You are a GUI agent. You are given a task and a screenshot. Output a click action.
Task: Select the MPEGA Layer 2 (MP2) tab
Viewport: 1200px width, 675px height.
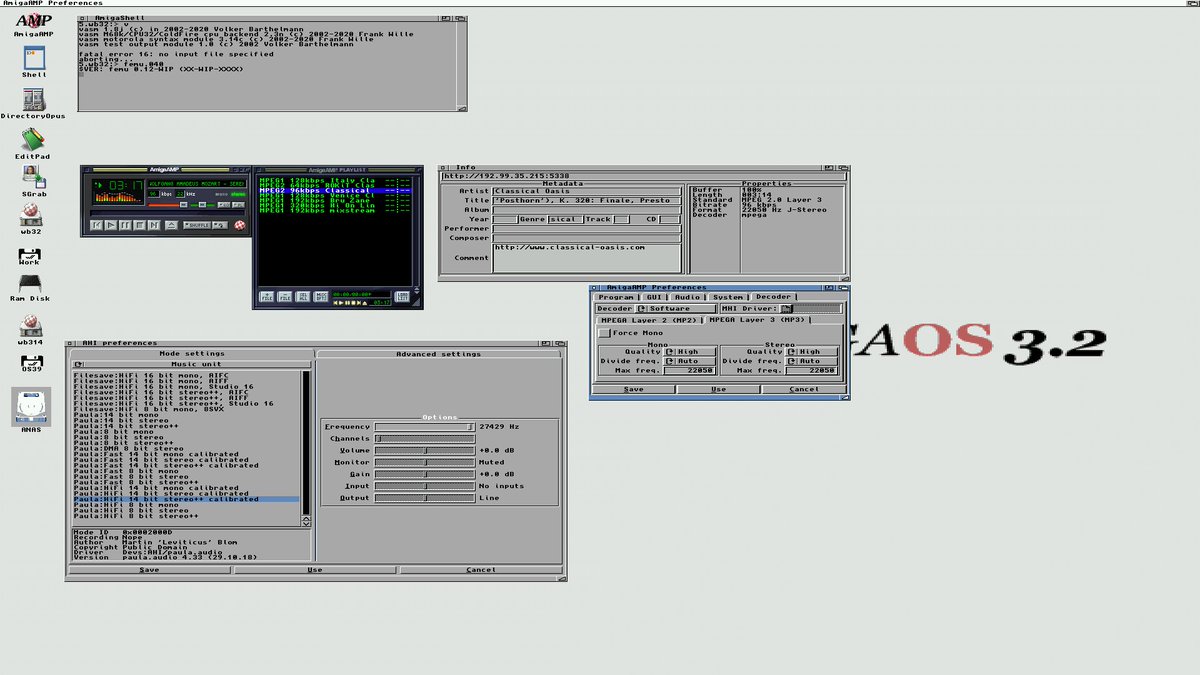pyautogui.click(x=648, y=320)
